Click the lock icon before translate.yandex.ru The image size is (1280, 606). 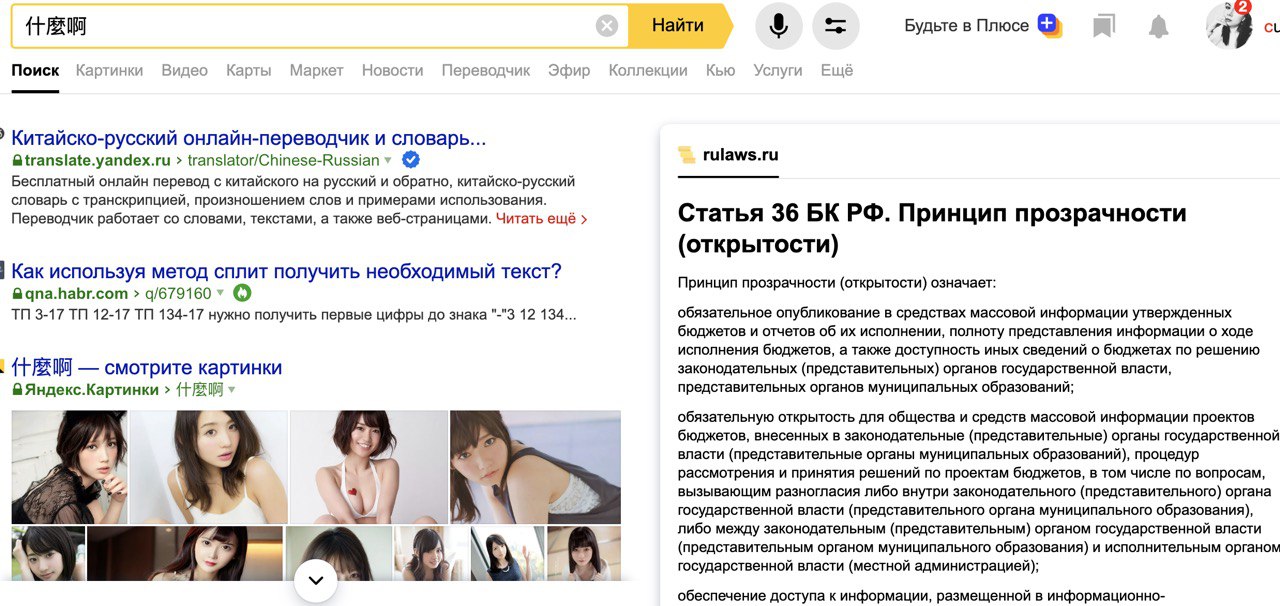point(17,160)
